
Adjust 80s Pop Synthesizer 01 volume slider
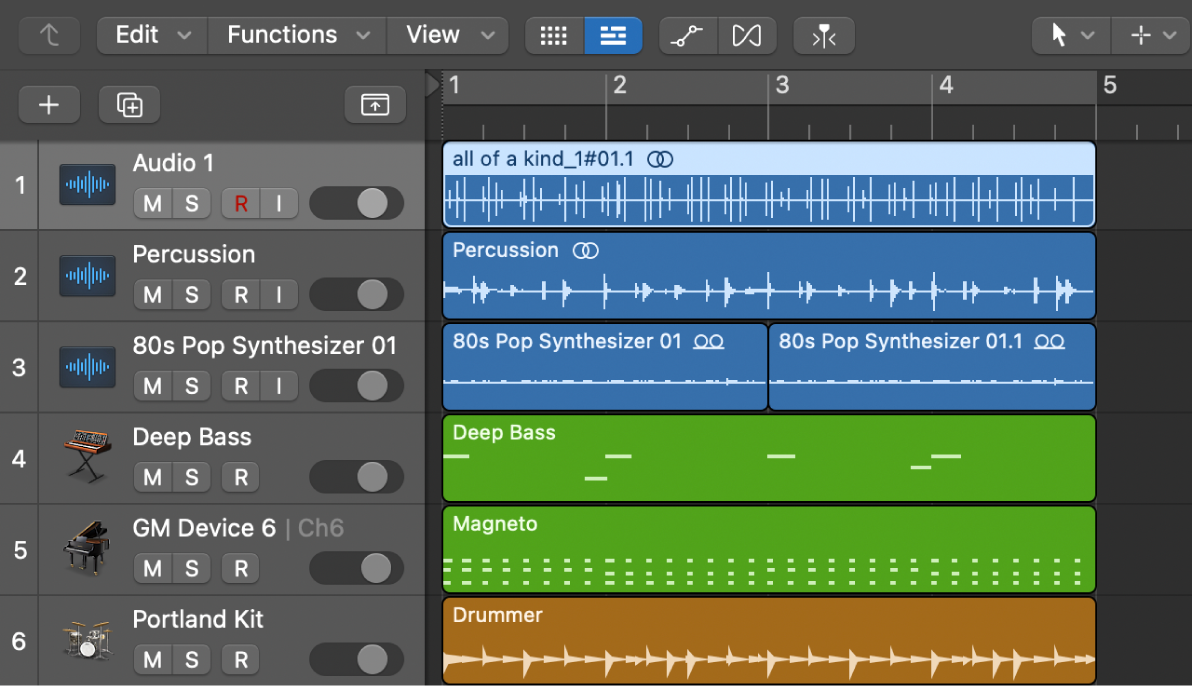[x=357, y=386]
